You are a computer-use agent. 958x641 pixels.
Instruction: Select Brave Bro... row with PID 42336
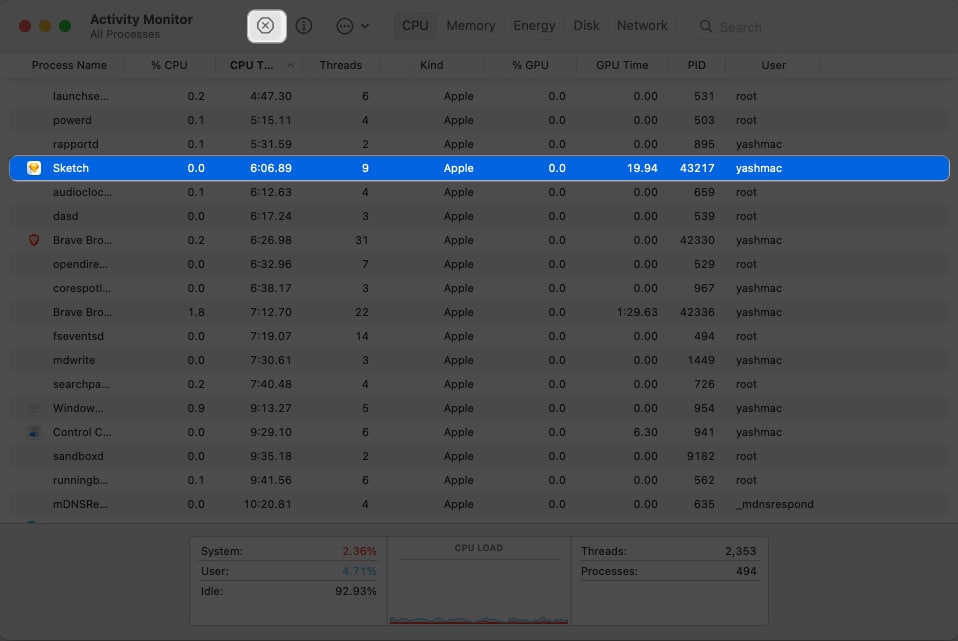click(479, 312)
